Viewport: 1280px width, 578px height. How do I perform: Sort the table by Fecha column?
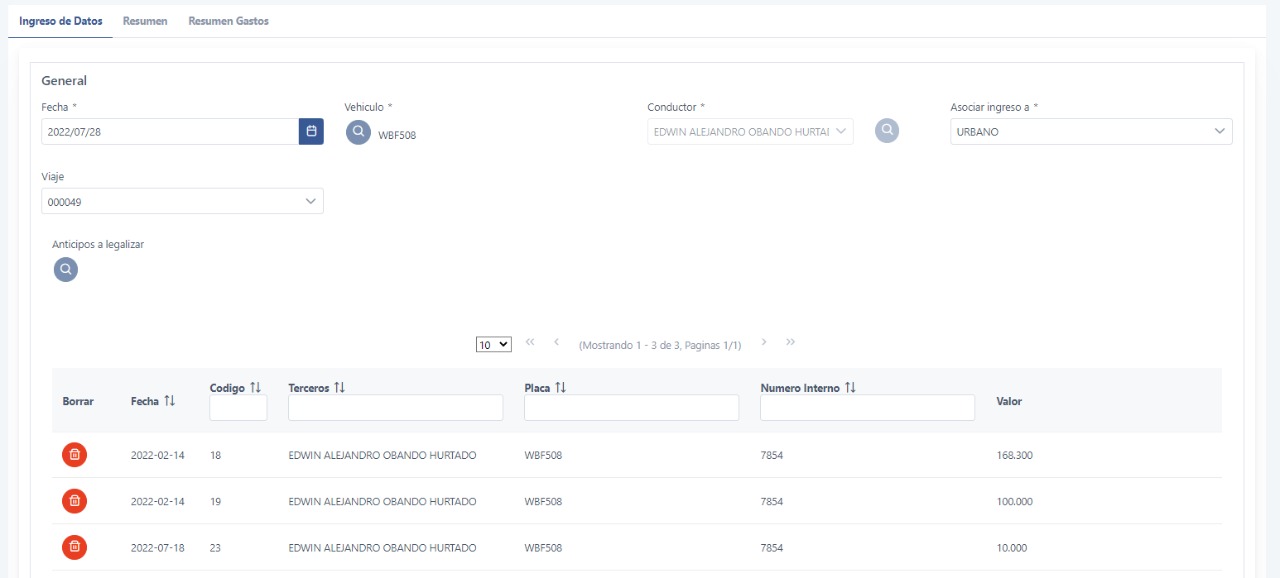tap(169, 401)
